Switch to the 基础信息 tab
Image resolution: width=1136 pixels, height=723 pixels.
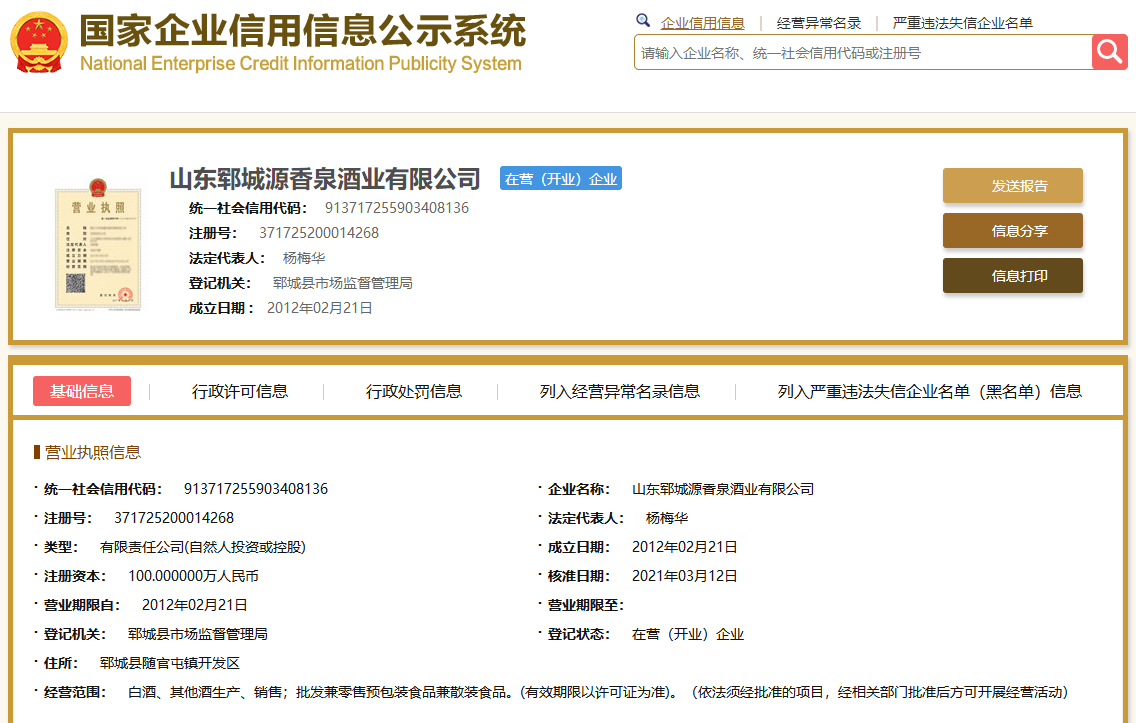click(x=82, y=391)
